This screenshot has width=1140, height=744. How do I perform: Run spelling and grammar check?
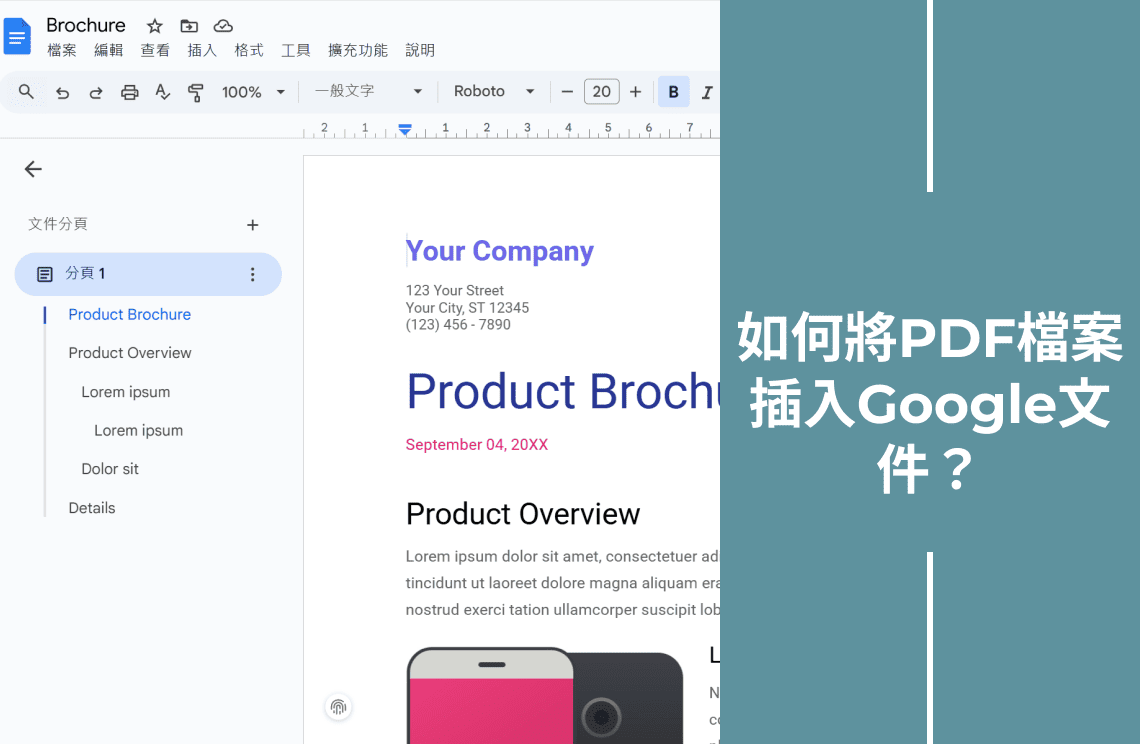click(162, 92)
